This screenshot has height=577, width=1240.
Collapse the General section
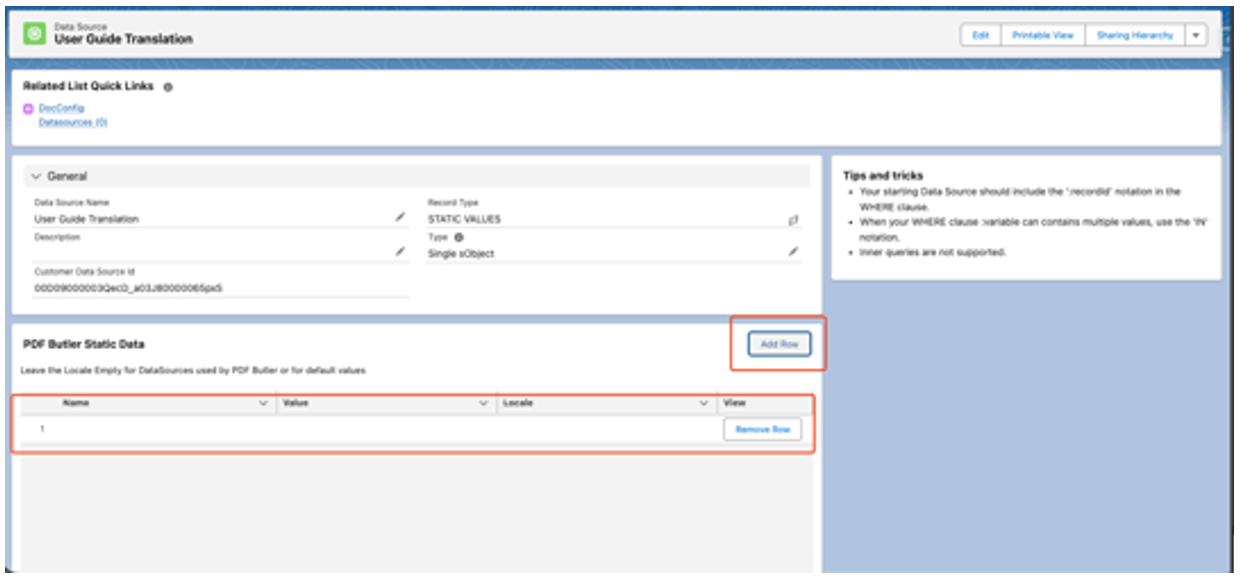pos(37,177)
